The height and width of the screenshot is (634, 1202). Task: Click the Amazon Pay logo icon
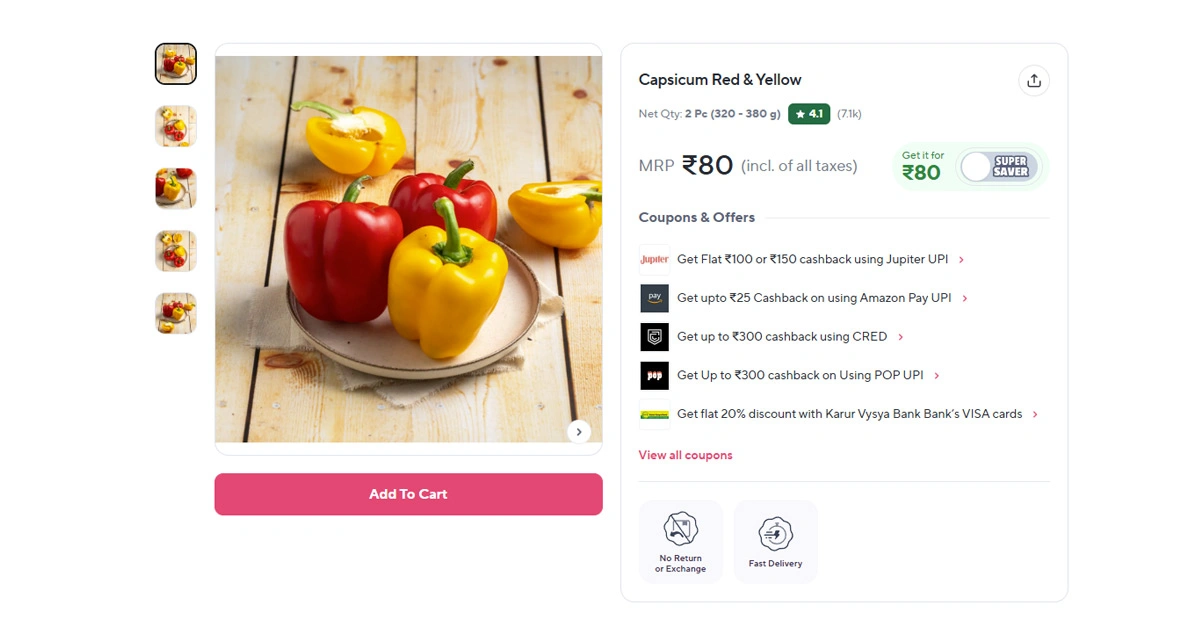(654, 298)
